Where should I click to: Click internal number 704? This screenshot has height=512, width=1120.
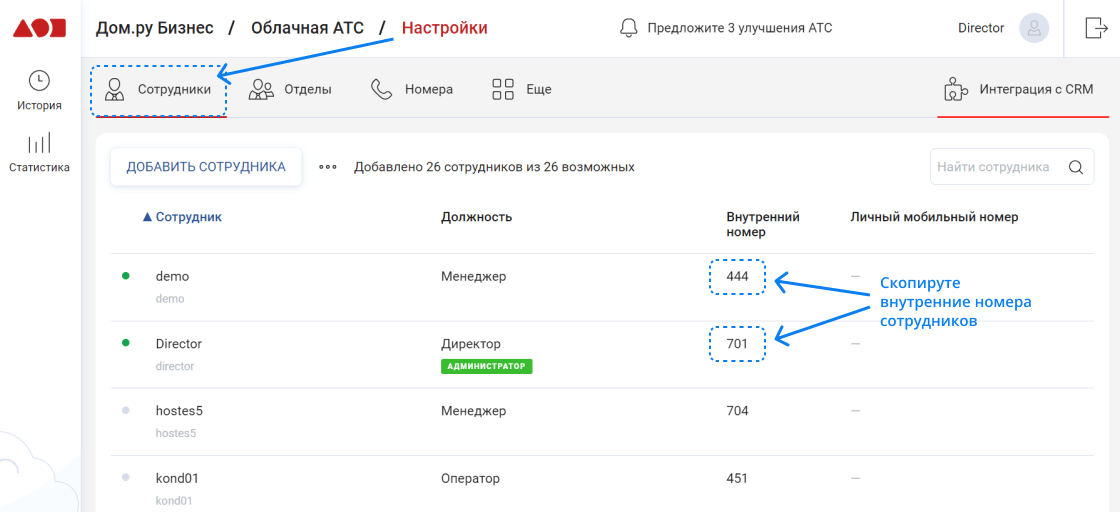pyautogui.click(x=737, y=411)
